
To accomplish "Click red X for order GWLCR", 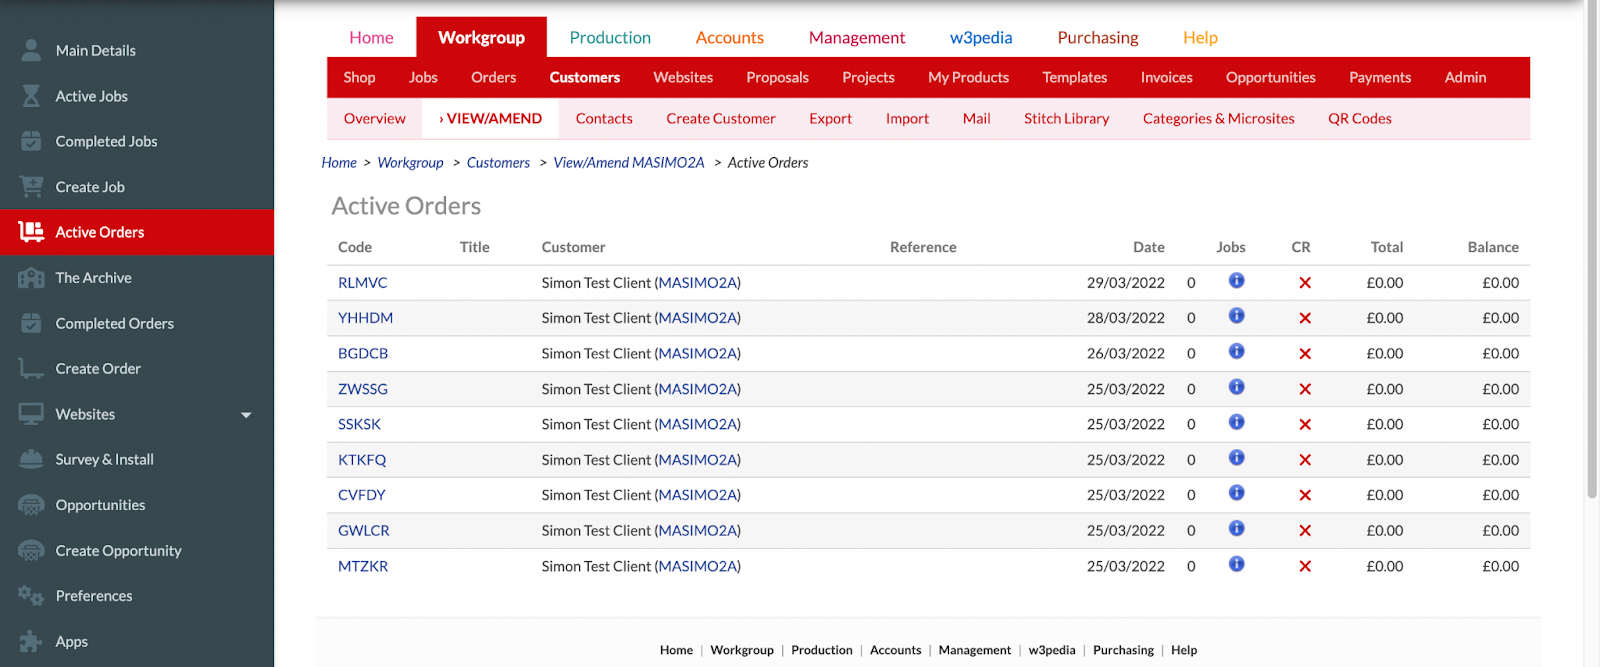I will click(1305, 531).
